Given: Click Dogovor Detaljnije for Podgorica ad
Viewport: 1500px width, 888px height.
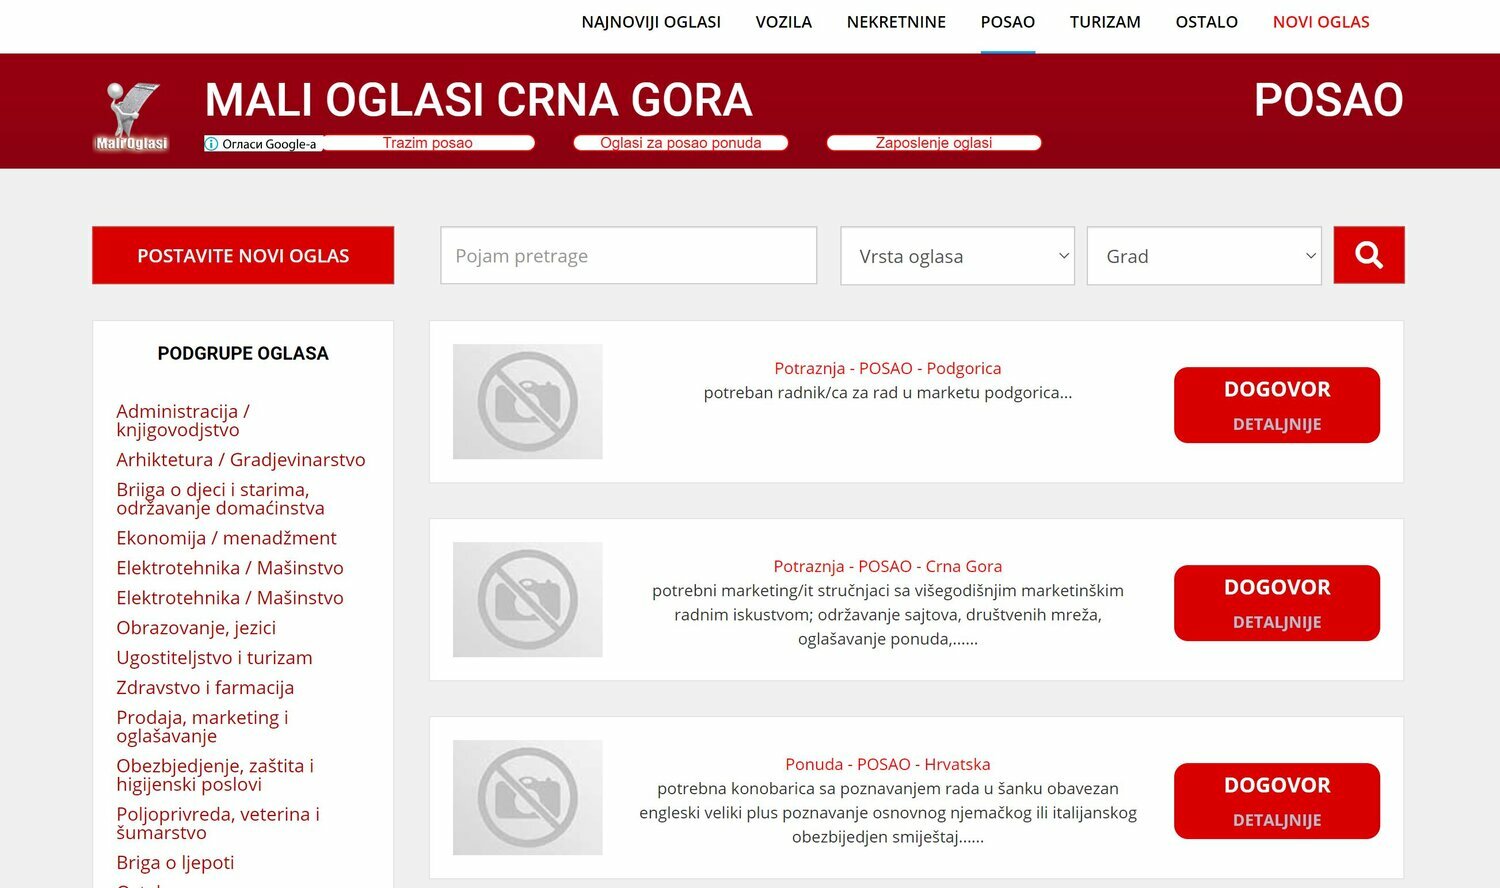Looking at the screenshot, I should (1277, 405).
